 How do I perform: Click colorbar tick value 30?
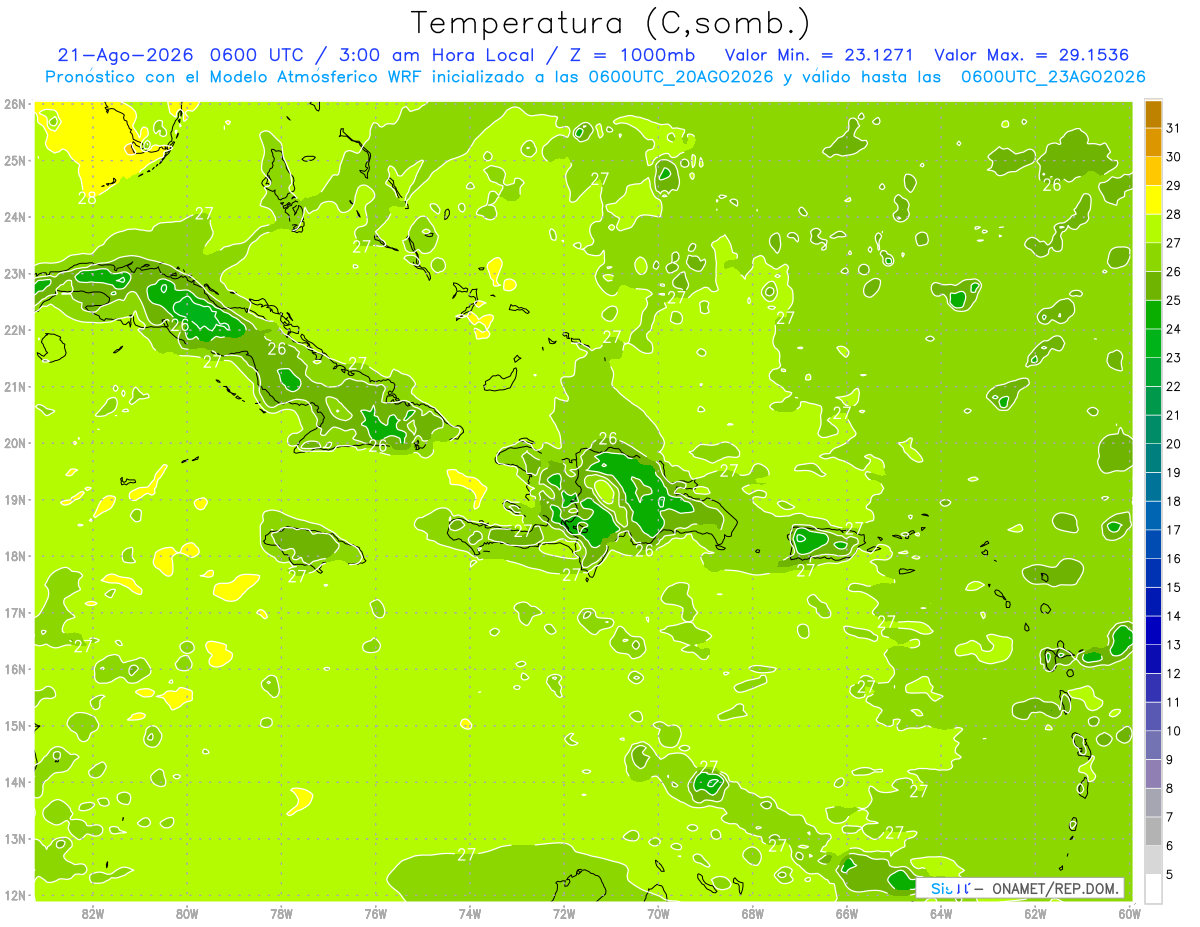coord(1174,157)
